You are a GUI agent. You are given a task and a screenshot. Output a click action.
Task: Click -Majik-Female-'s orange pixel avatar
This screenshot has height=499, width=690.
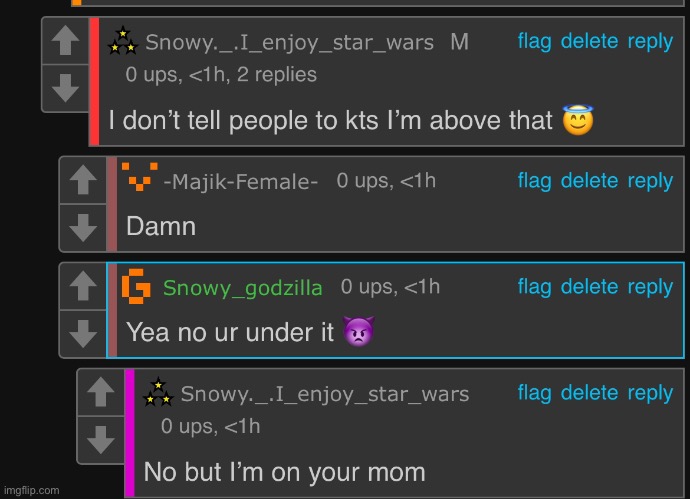139,177
